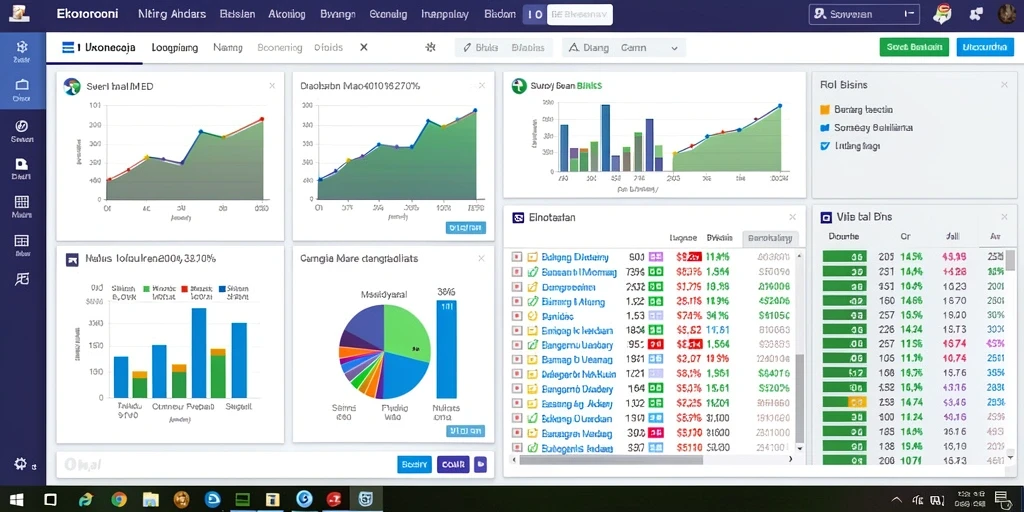Screen dimensions: 1024x512
Task: Click the puzzle icon beside the user avatar
Action: (977, 14)
